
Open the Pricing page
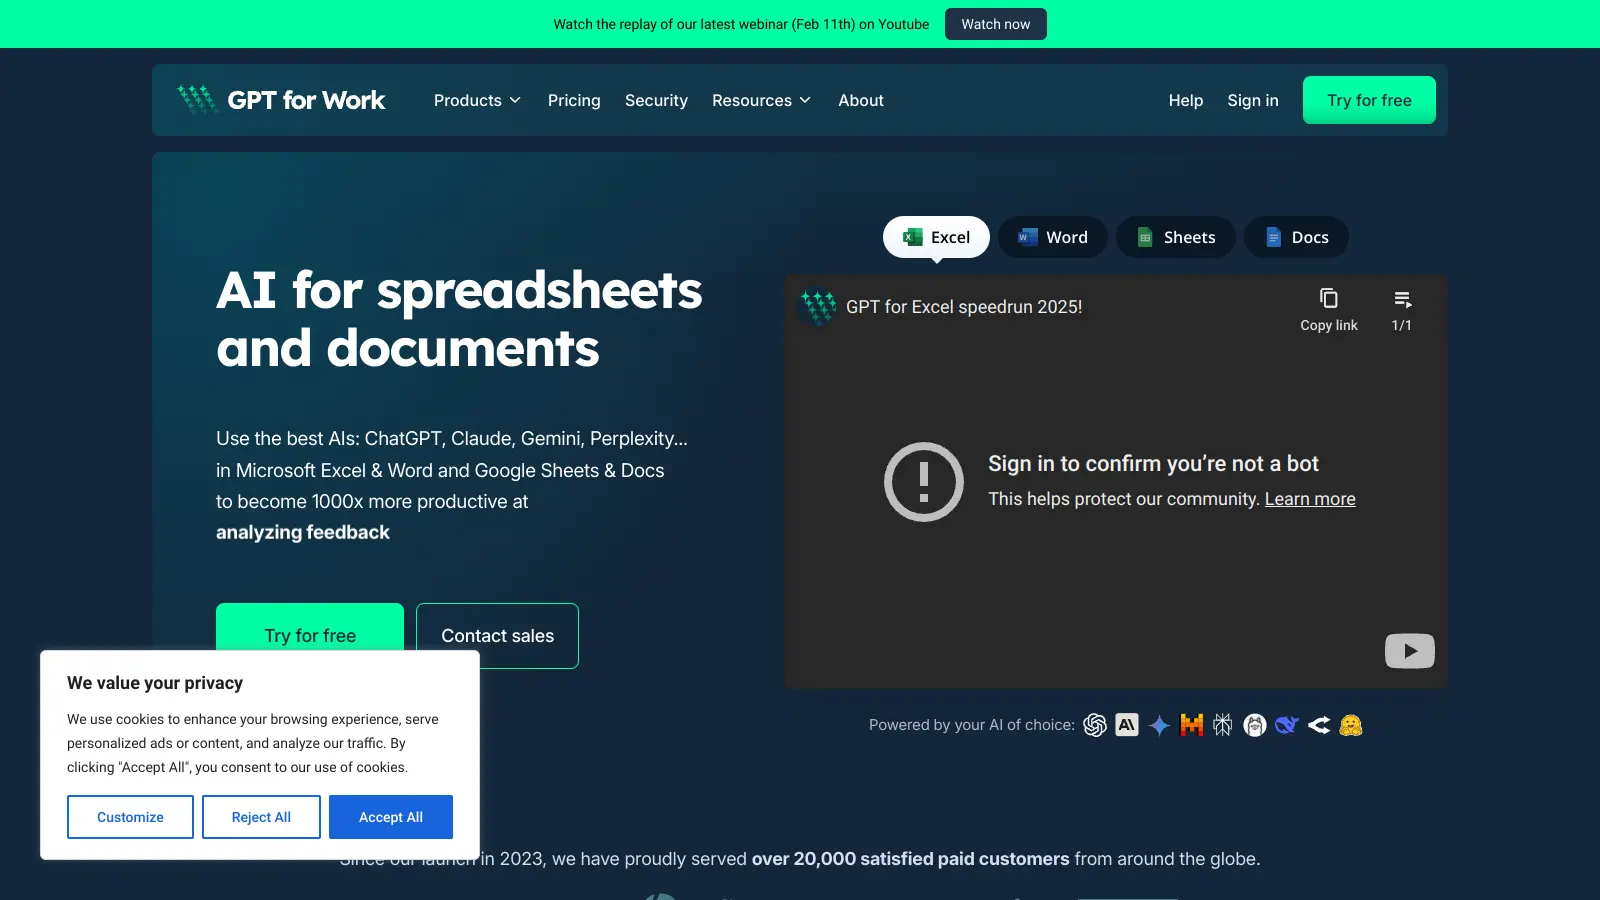573,100
